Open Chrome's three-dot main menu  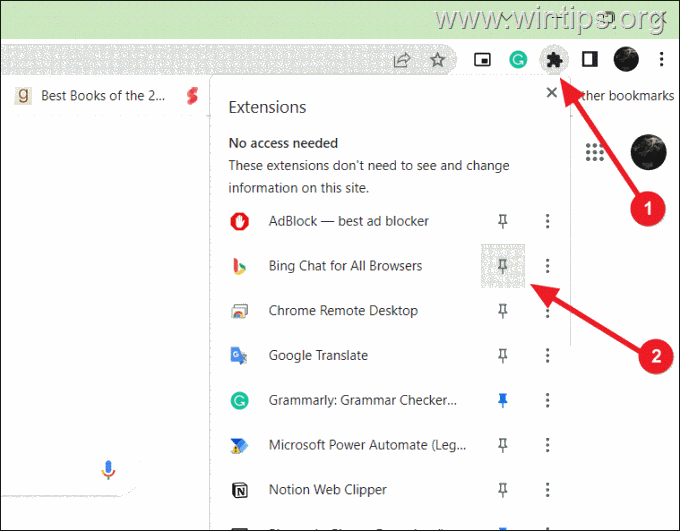tap(661, 59)
